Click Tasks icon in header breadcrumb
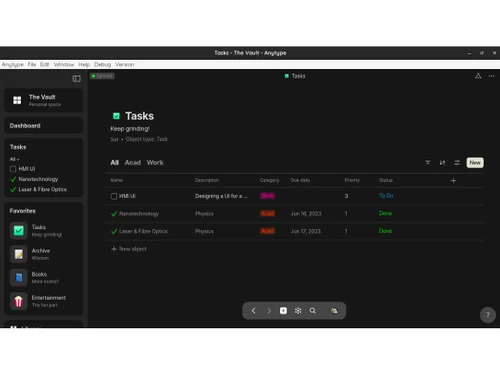This screenshot has width=500, height=375. tap(287, 76)
